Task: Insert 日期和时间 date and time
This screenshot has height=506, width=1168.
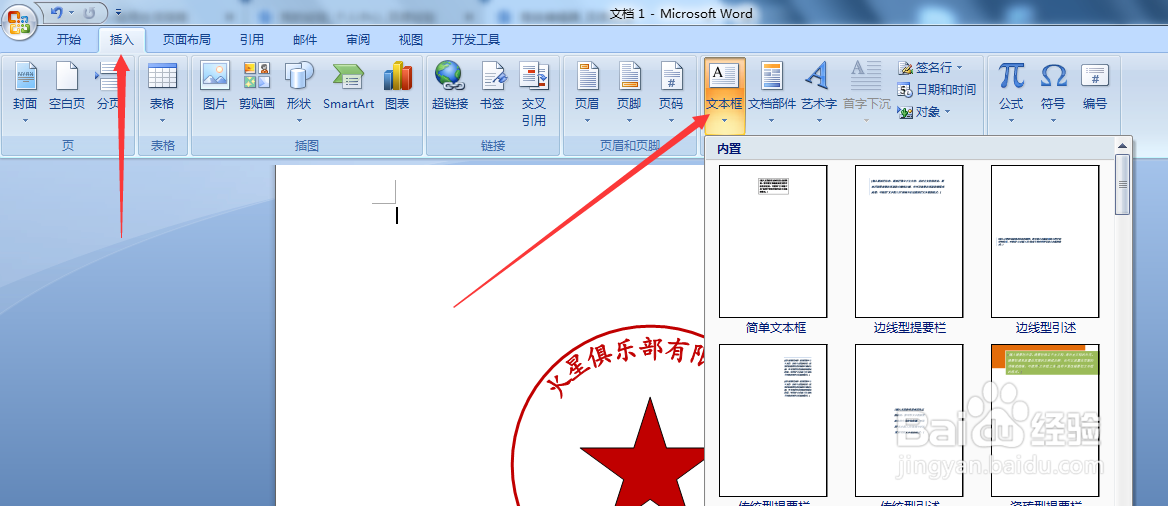Action: click(936, 89)
